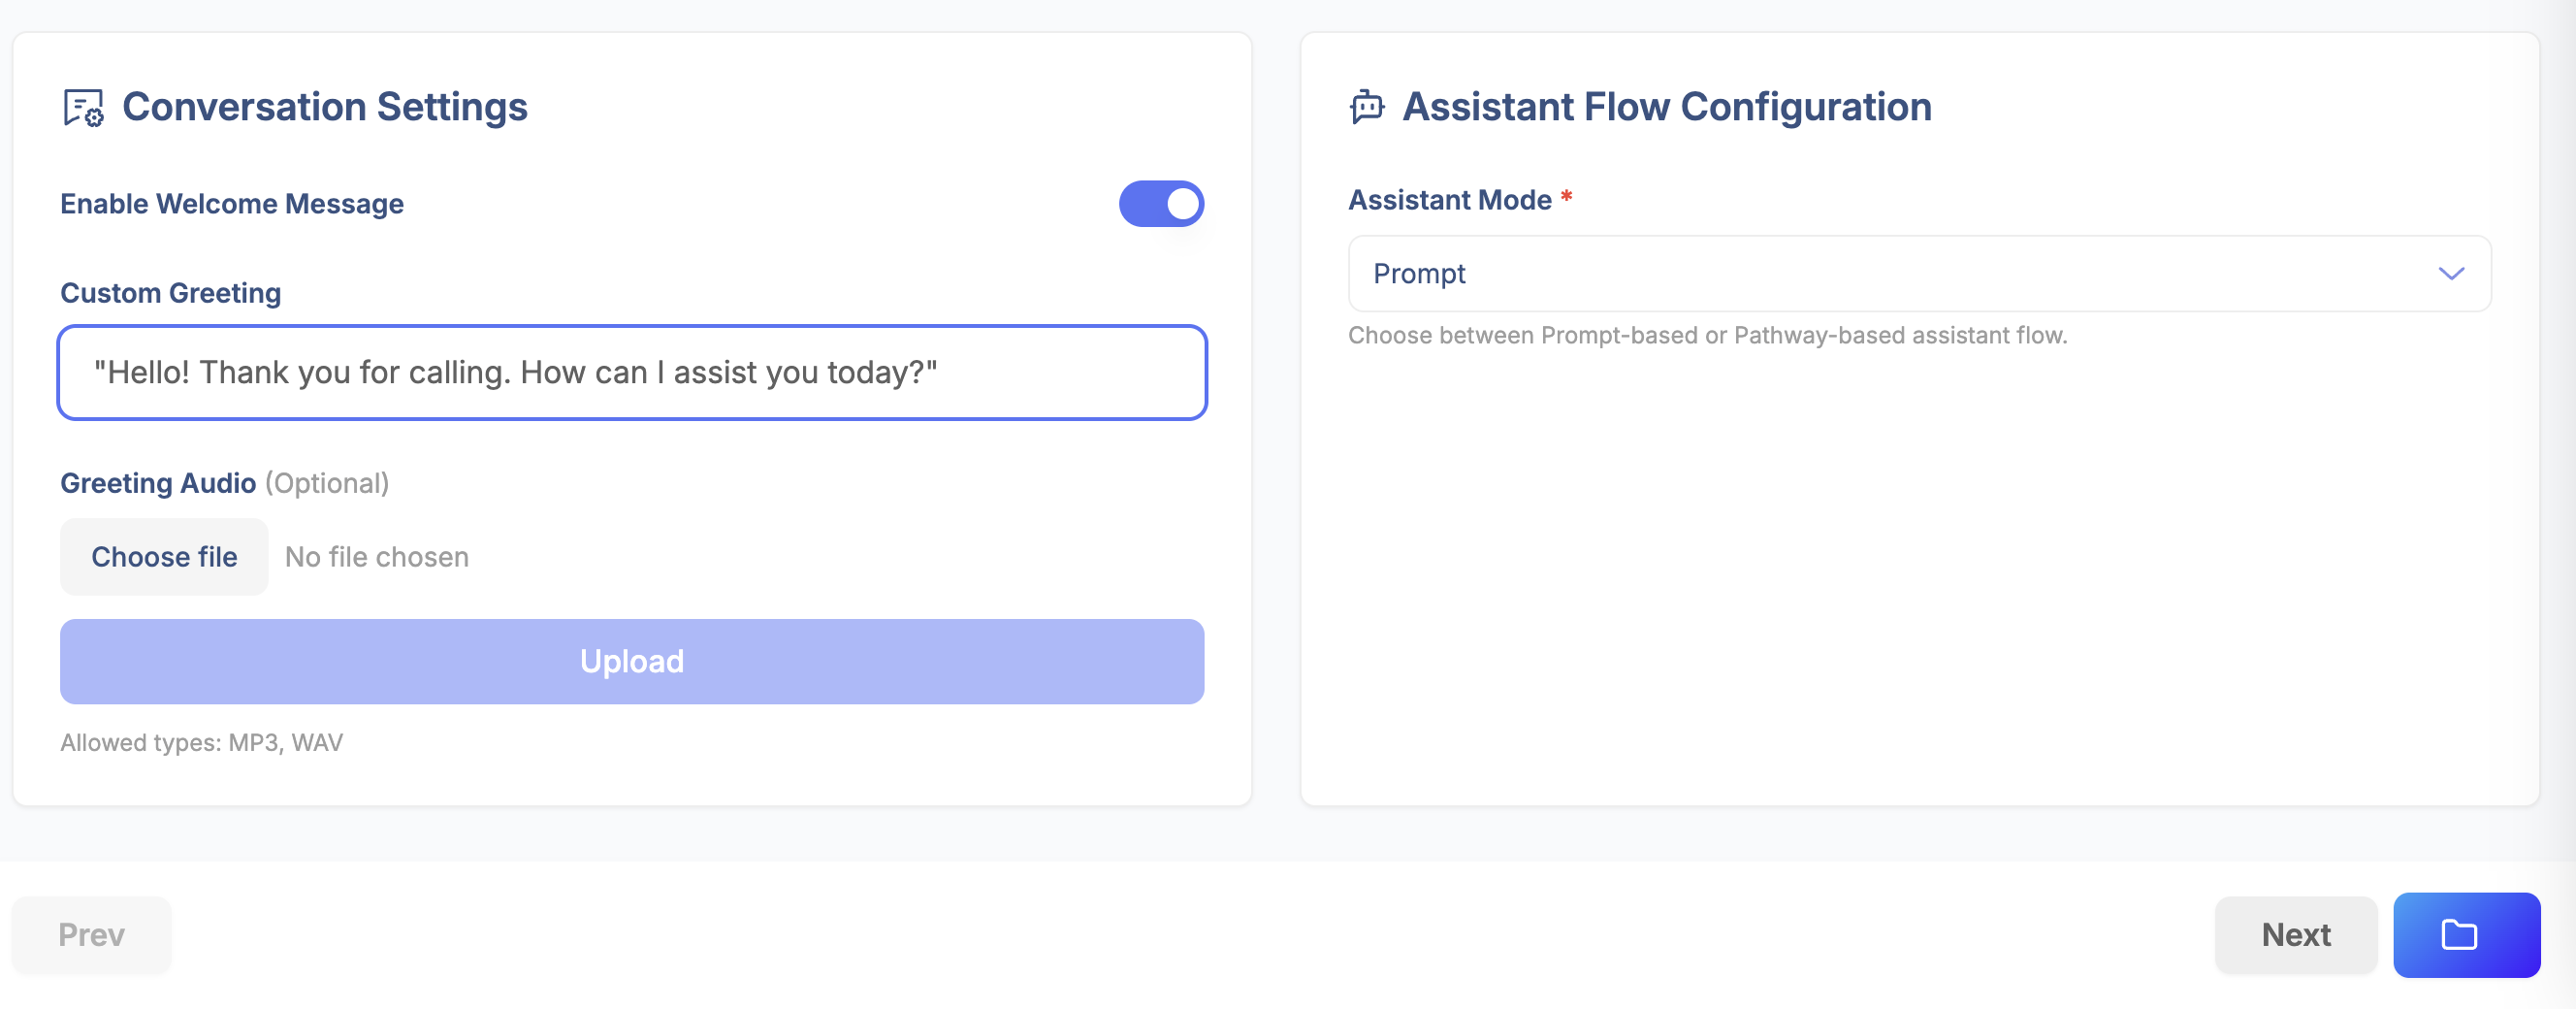Click the Greeting Audio label

[159, 483]
